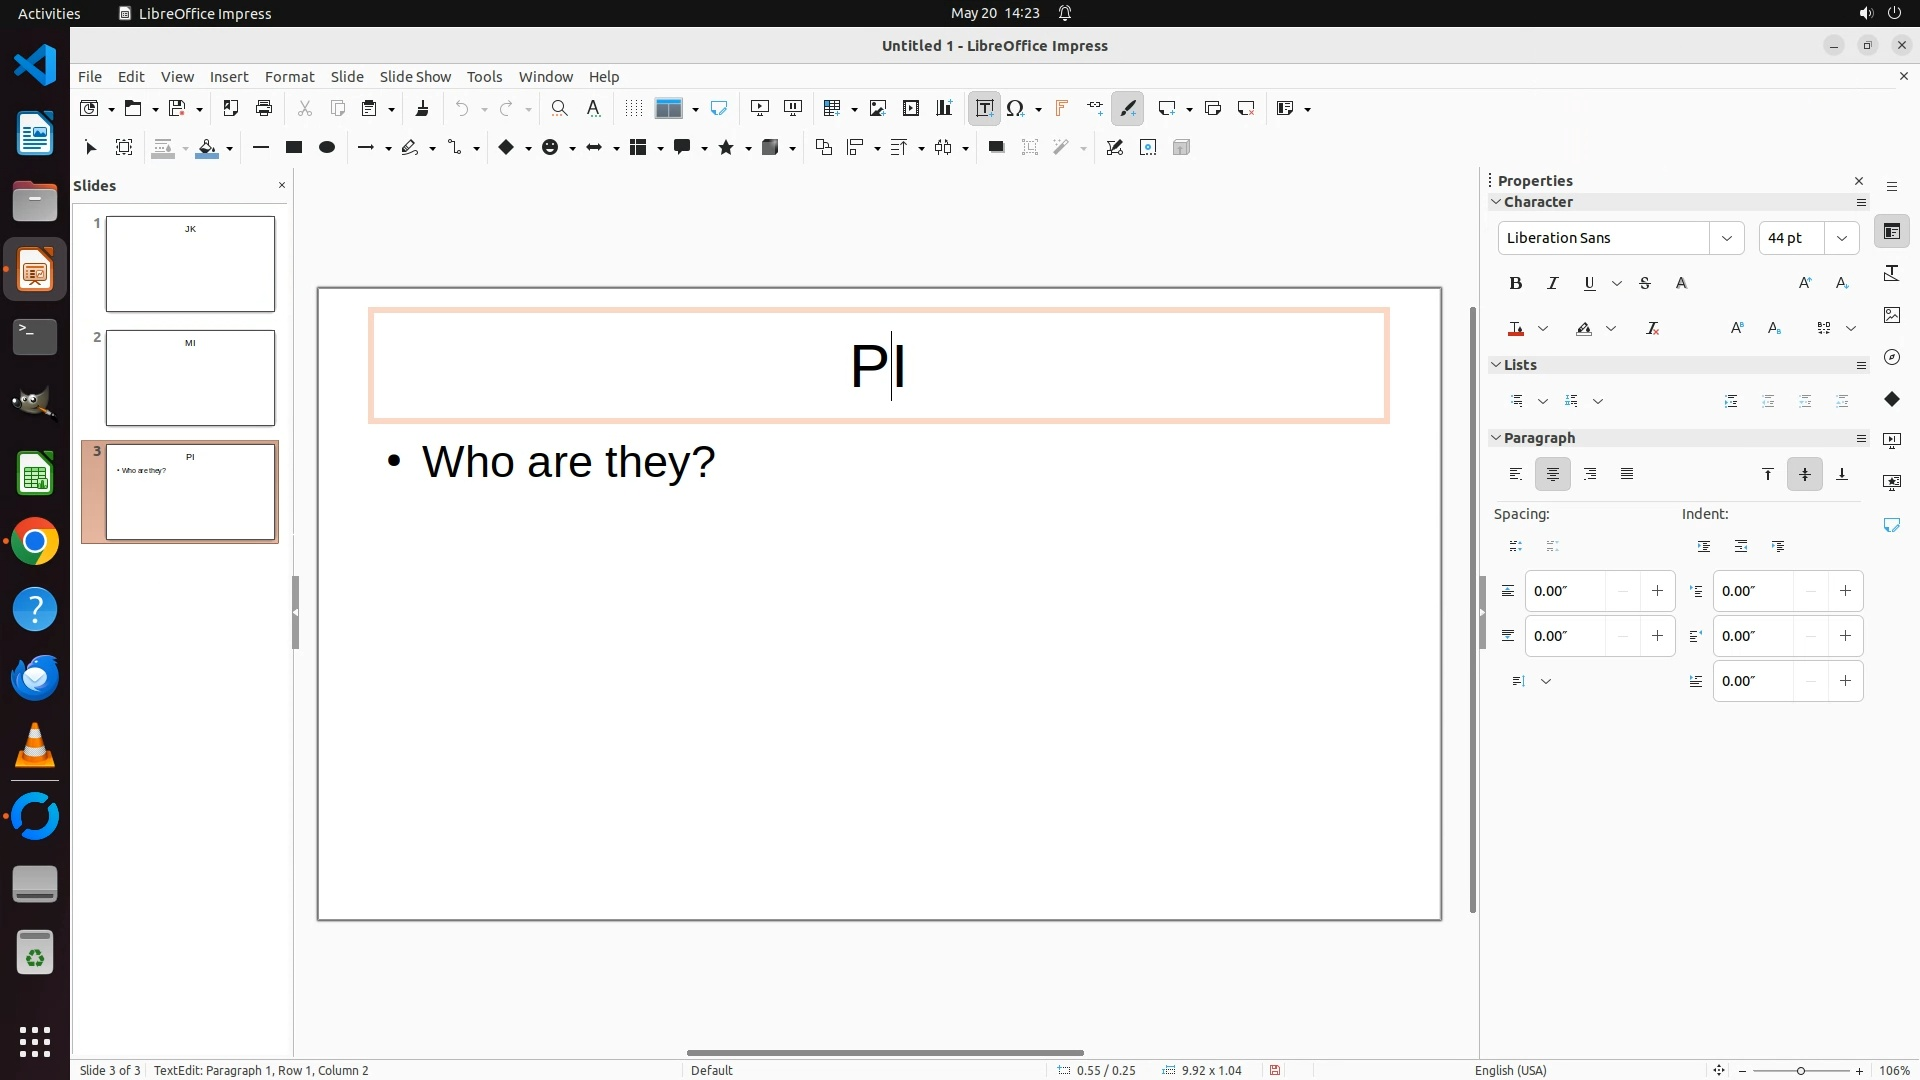
Task: Open the 44 pt font size dropdown
Action: click(1842, 238)
